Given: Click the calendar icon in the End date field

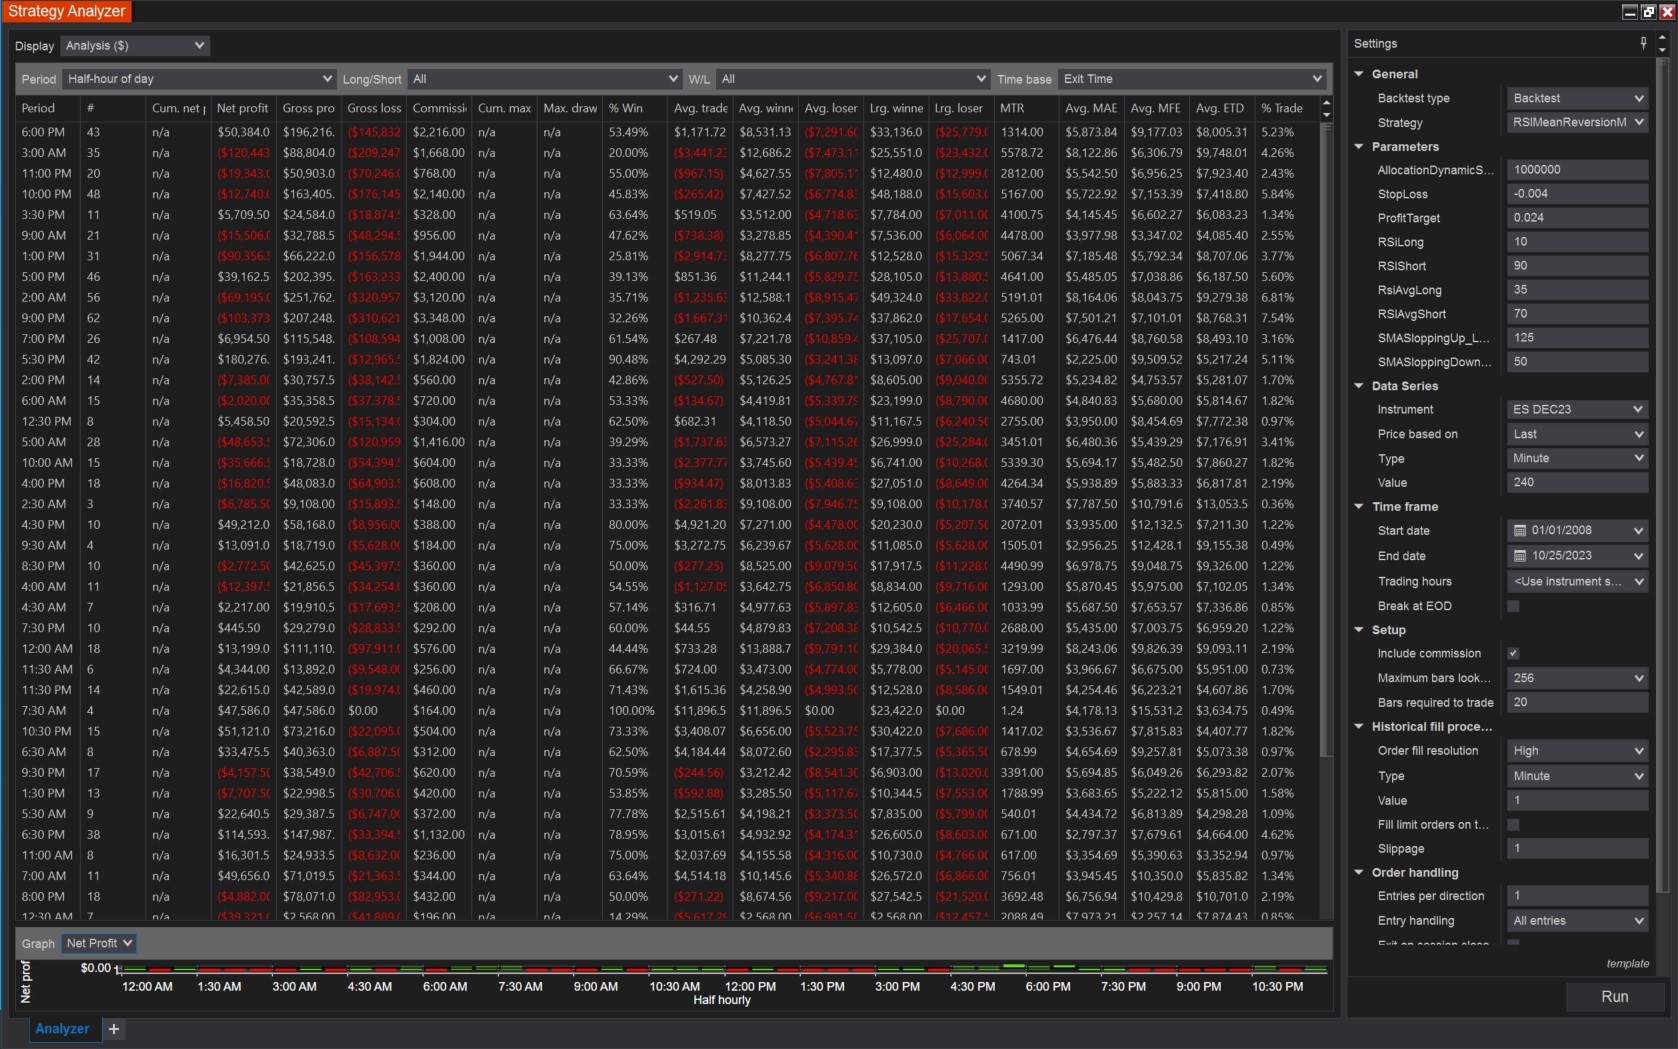Looking at the screenshot, I should 1520,556.
